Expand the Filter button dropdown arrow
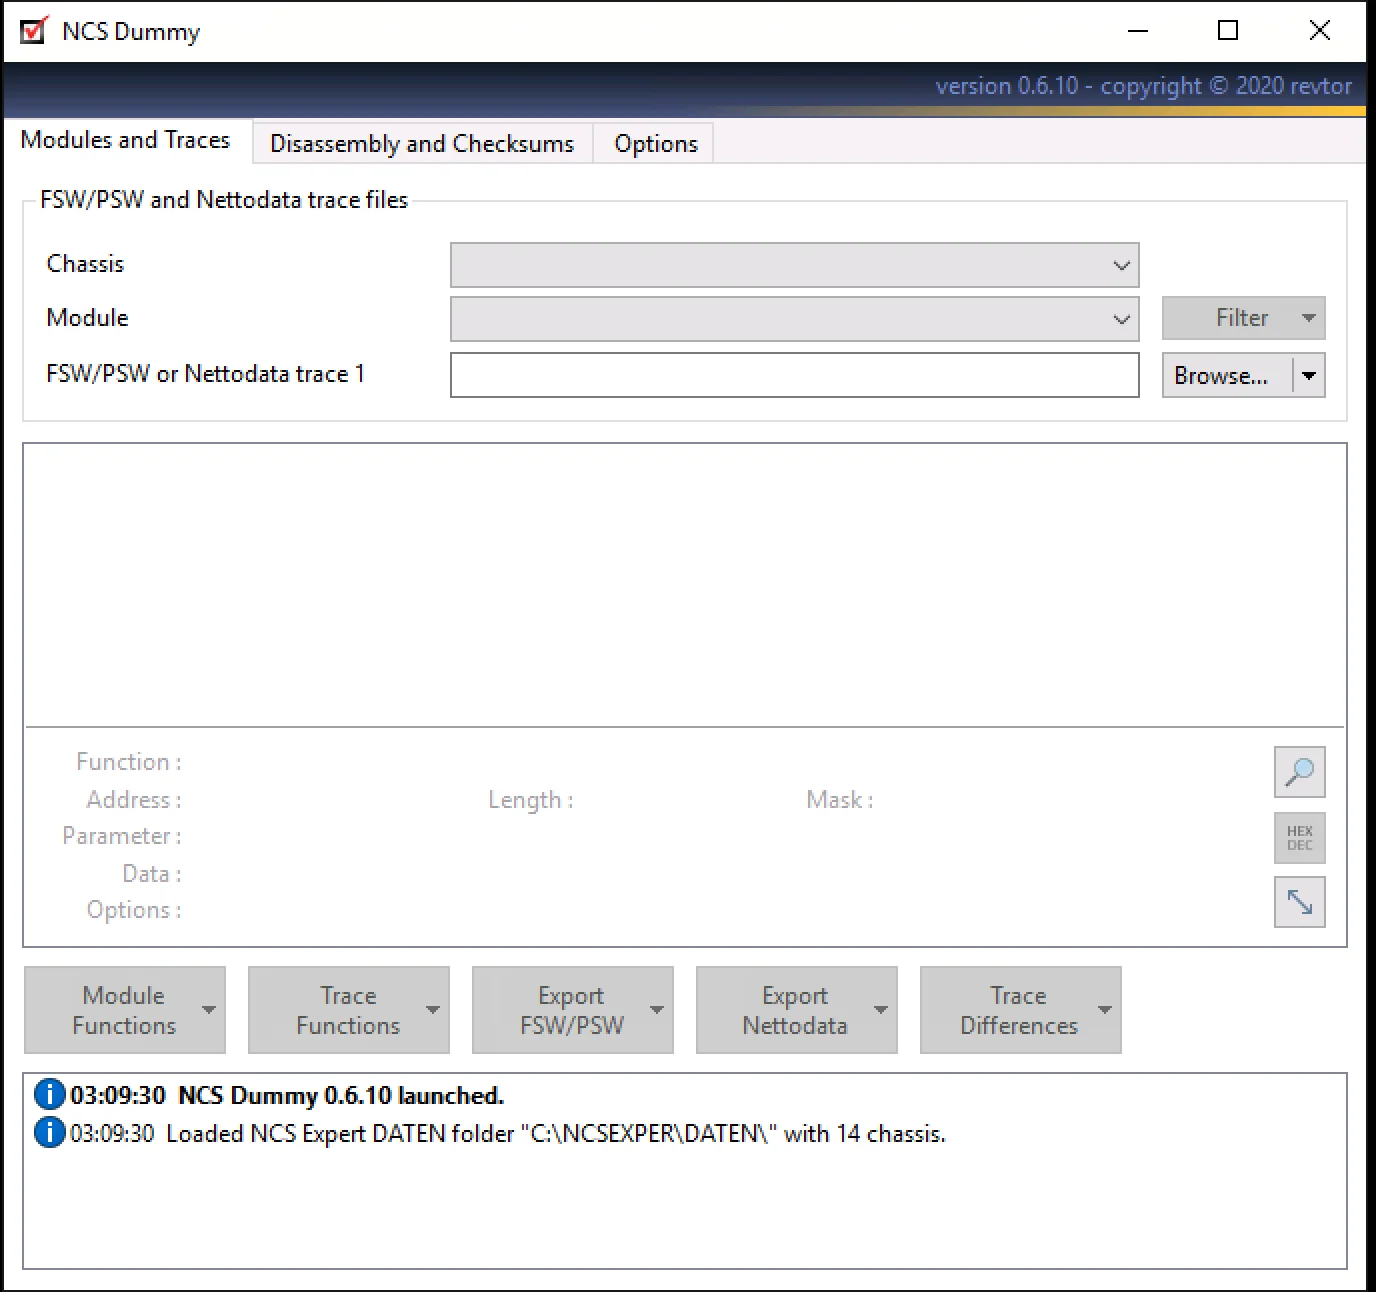The height and width of the screenshot is (1292, 1376). pos(1309,318)
